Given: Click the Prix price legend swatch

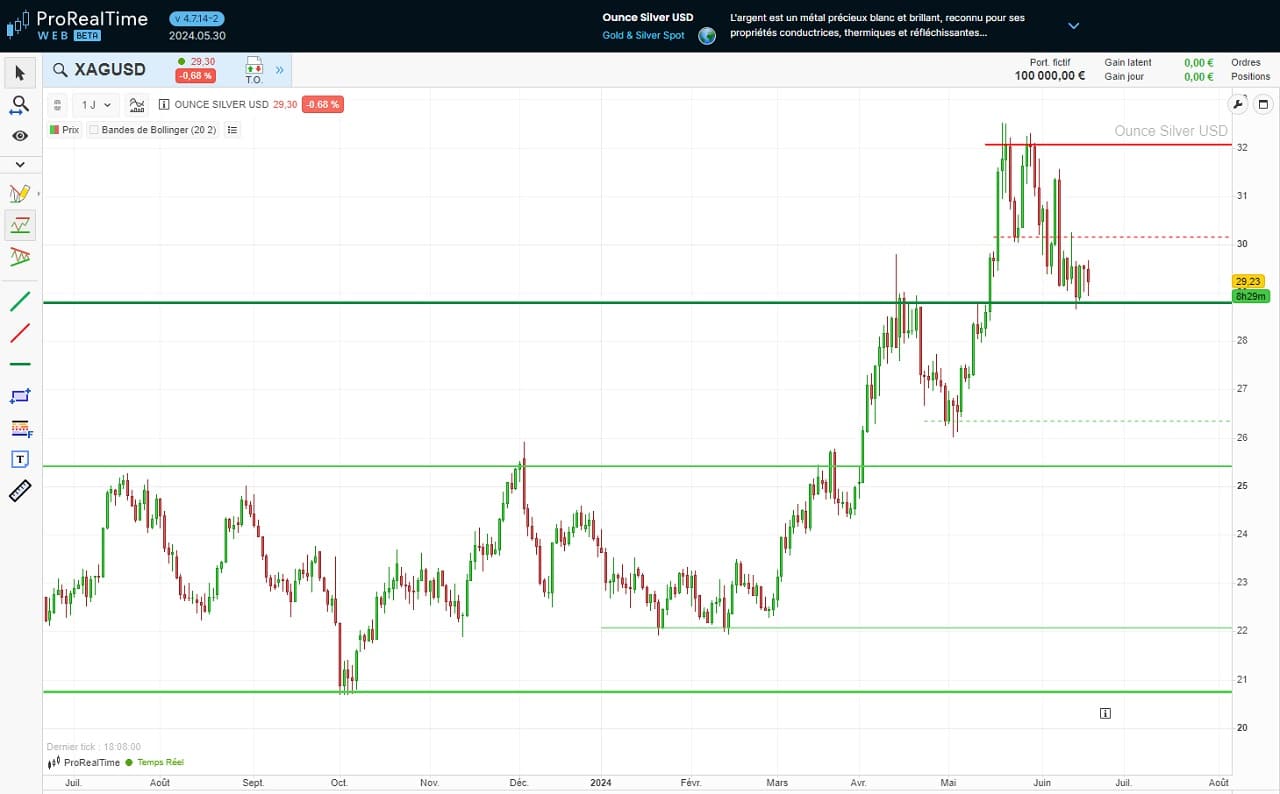Looking at the screenshot, I should tap(54, 130).
